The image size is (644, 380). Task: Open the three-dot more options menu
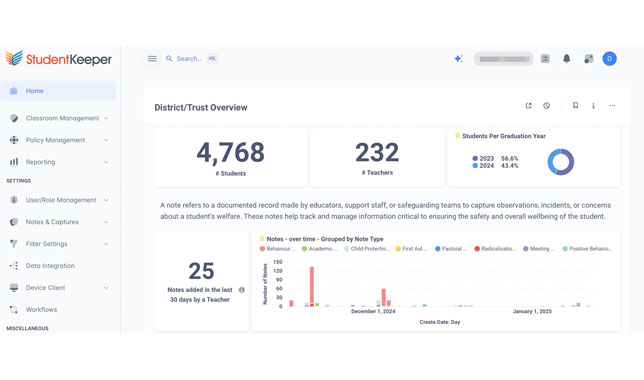tap(612, 106)
